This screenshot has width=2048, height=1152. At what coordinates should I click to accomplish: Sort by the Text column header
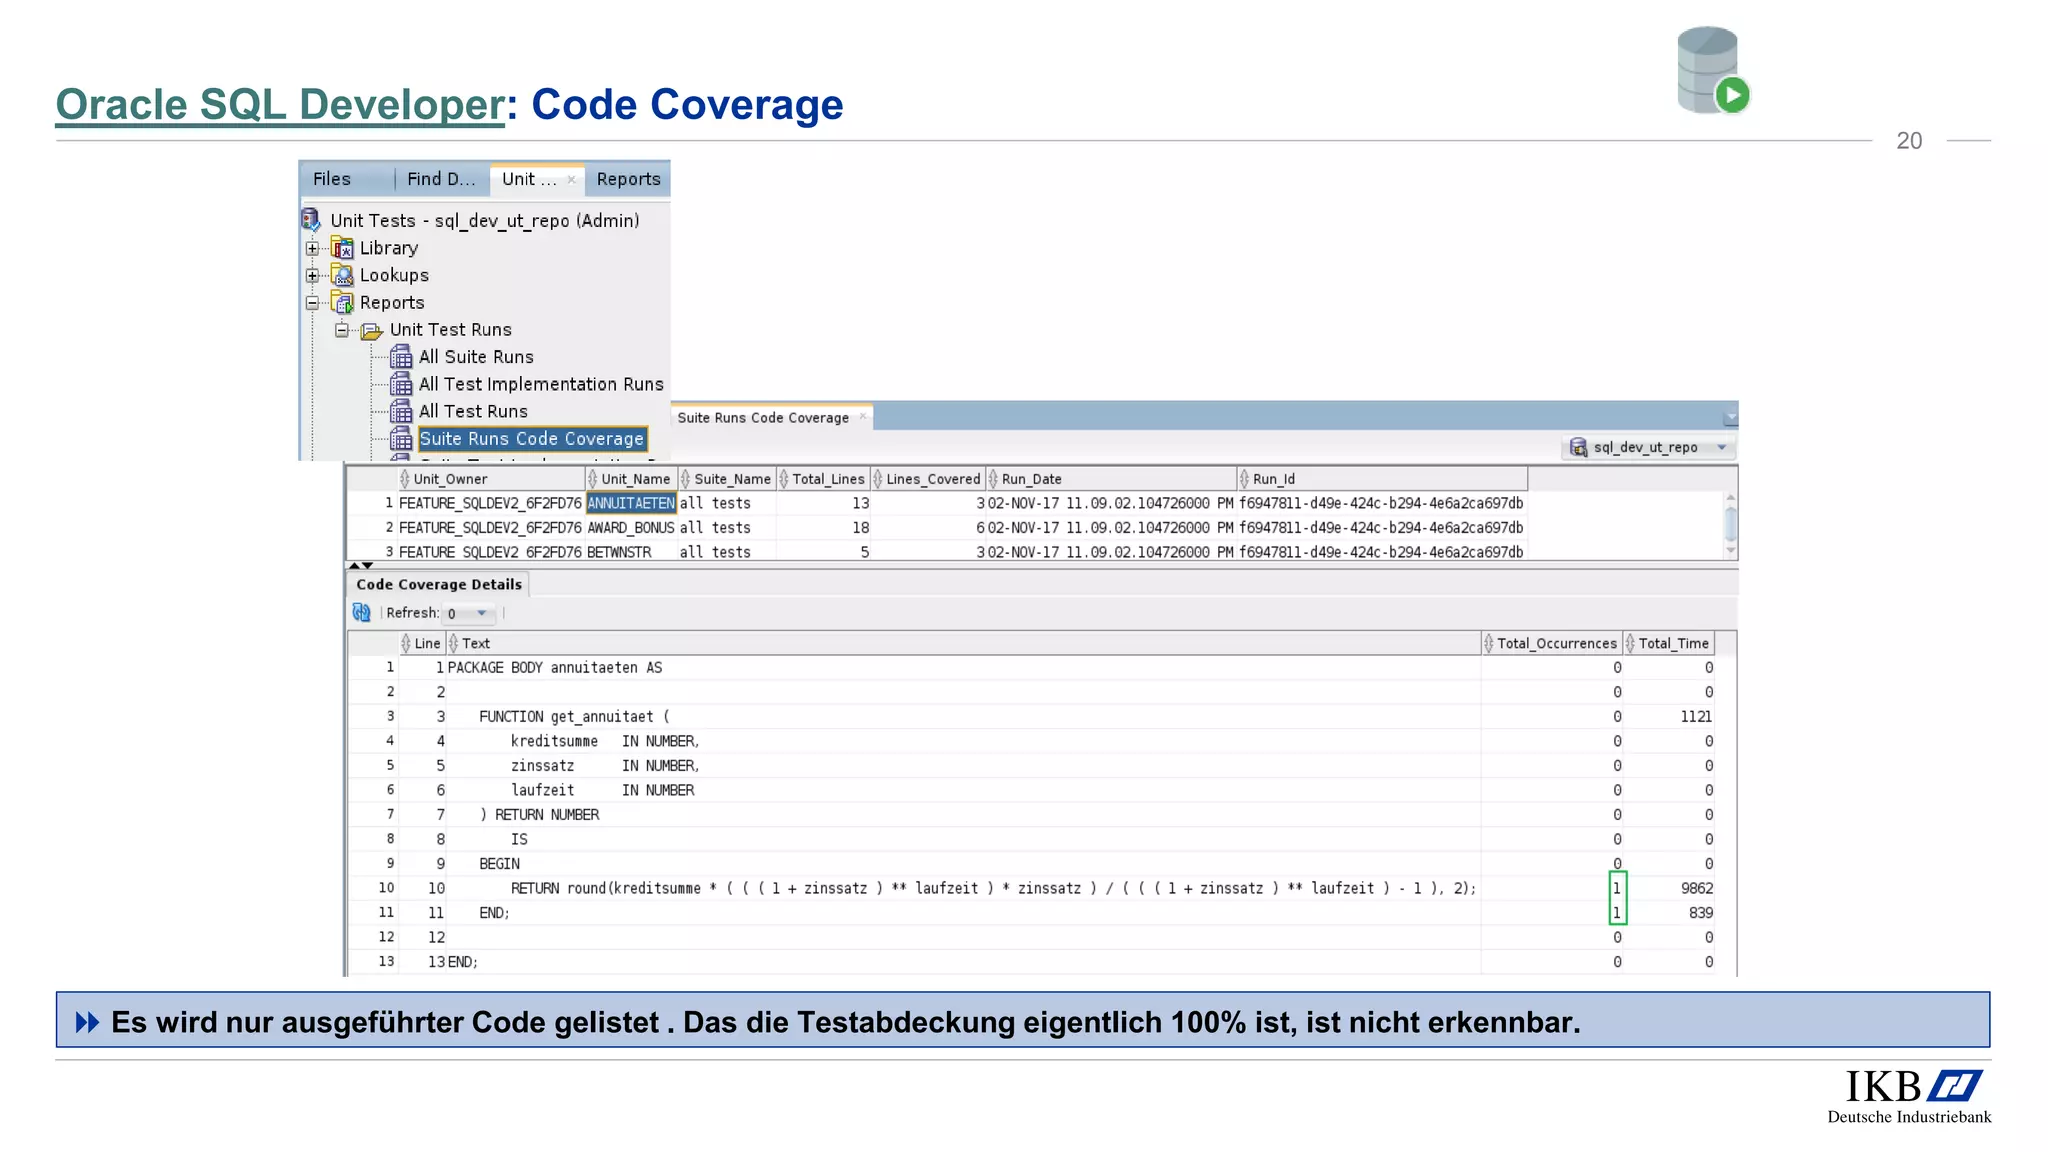963,643
